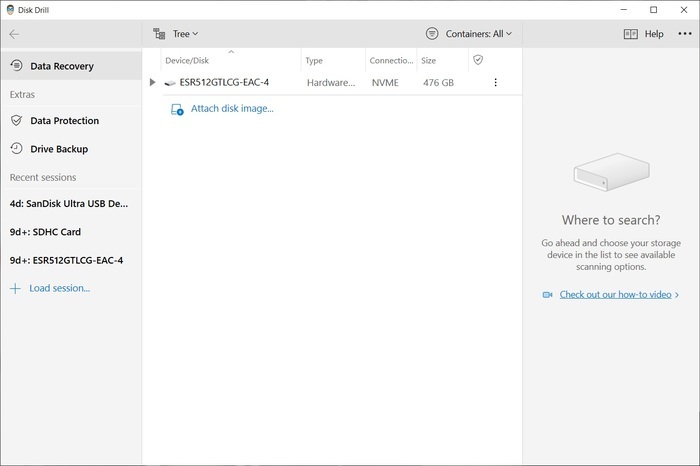This screenshot has height=466, width=700.
Task: Open the Containers: All filter dropdown
Action: point(479,34)
